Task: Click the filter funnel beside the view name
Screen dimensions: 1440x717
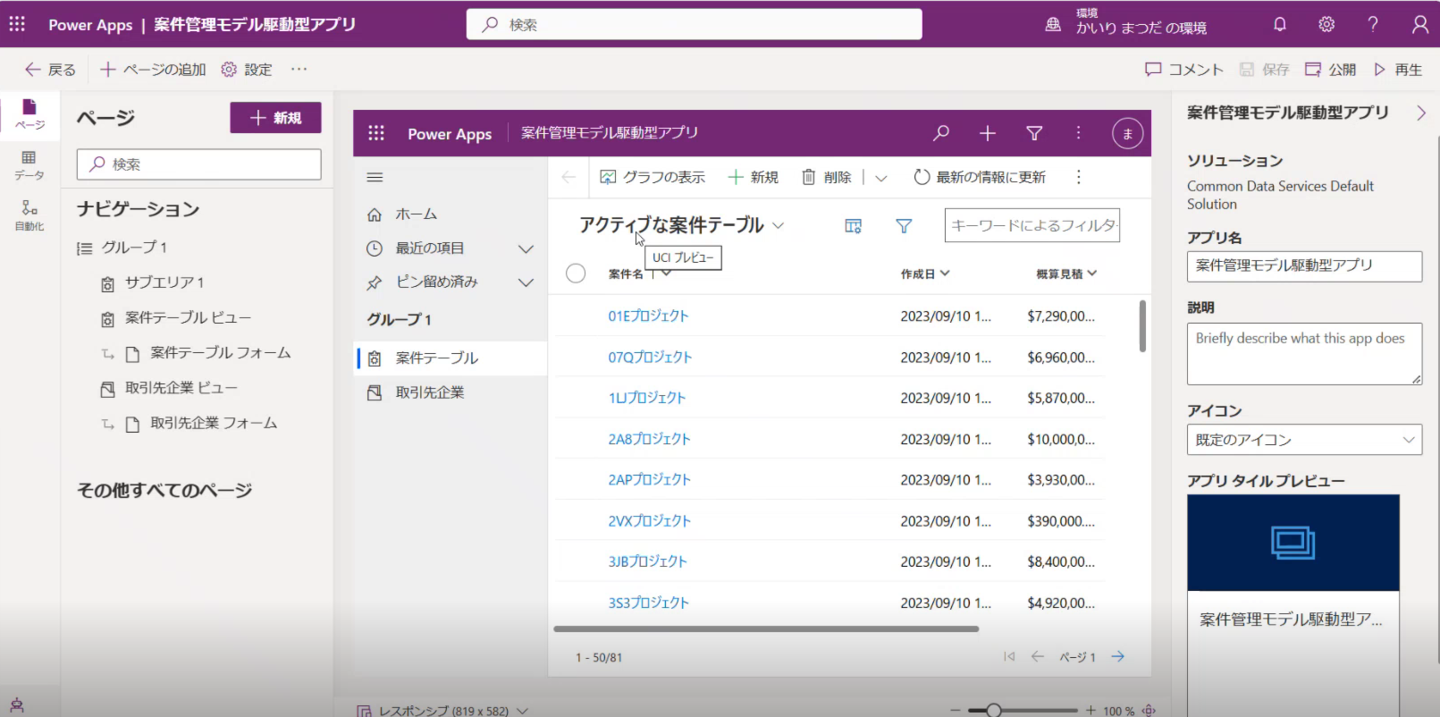Action: click(x=904, y=226)
